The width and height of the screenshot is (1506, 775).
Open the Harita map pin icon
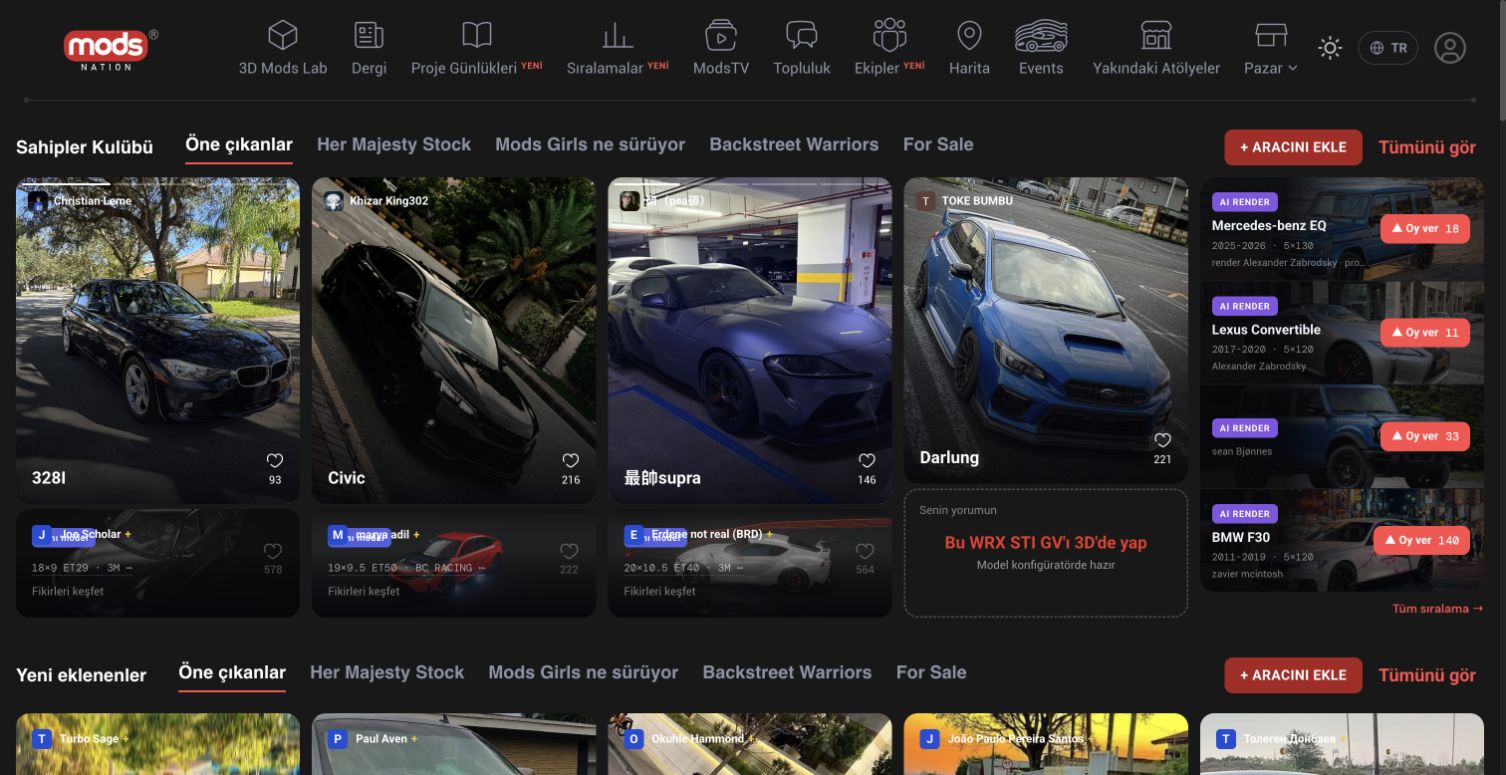pos(969,36)
